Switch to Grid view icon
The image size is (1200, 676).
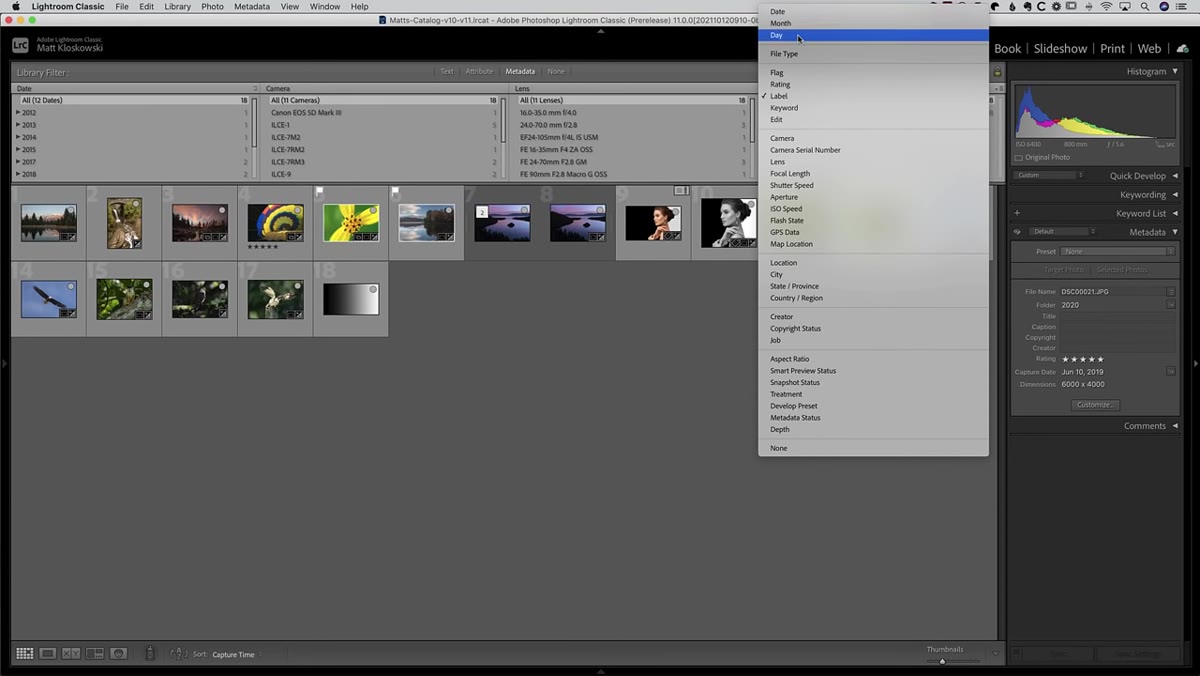(24, 653)
